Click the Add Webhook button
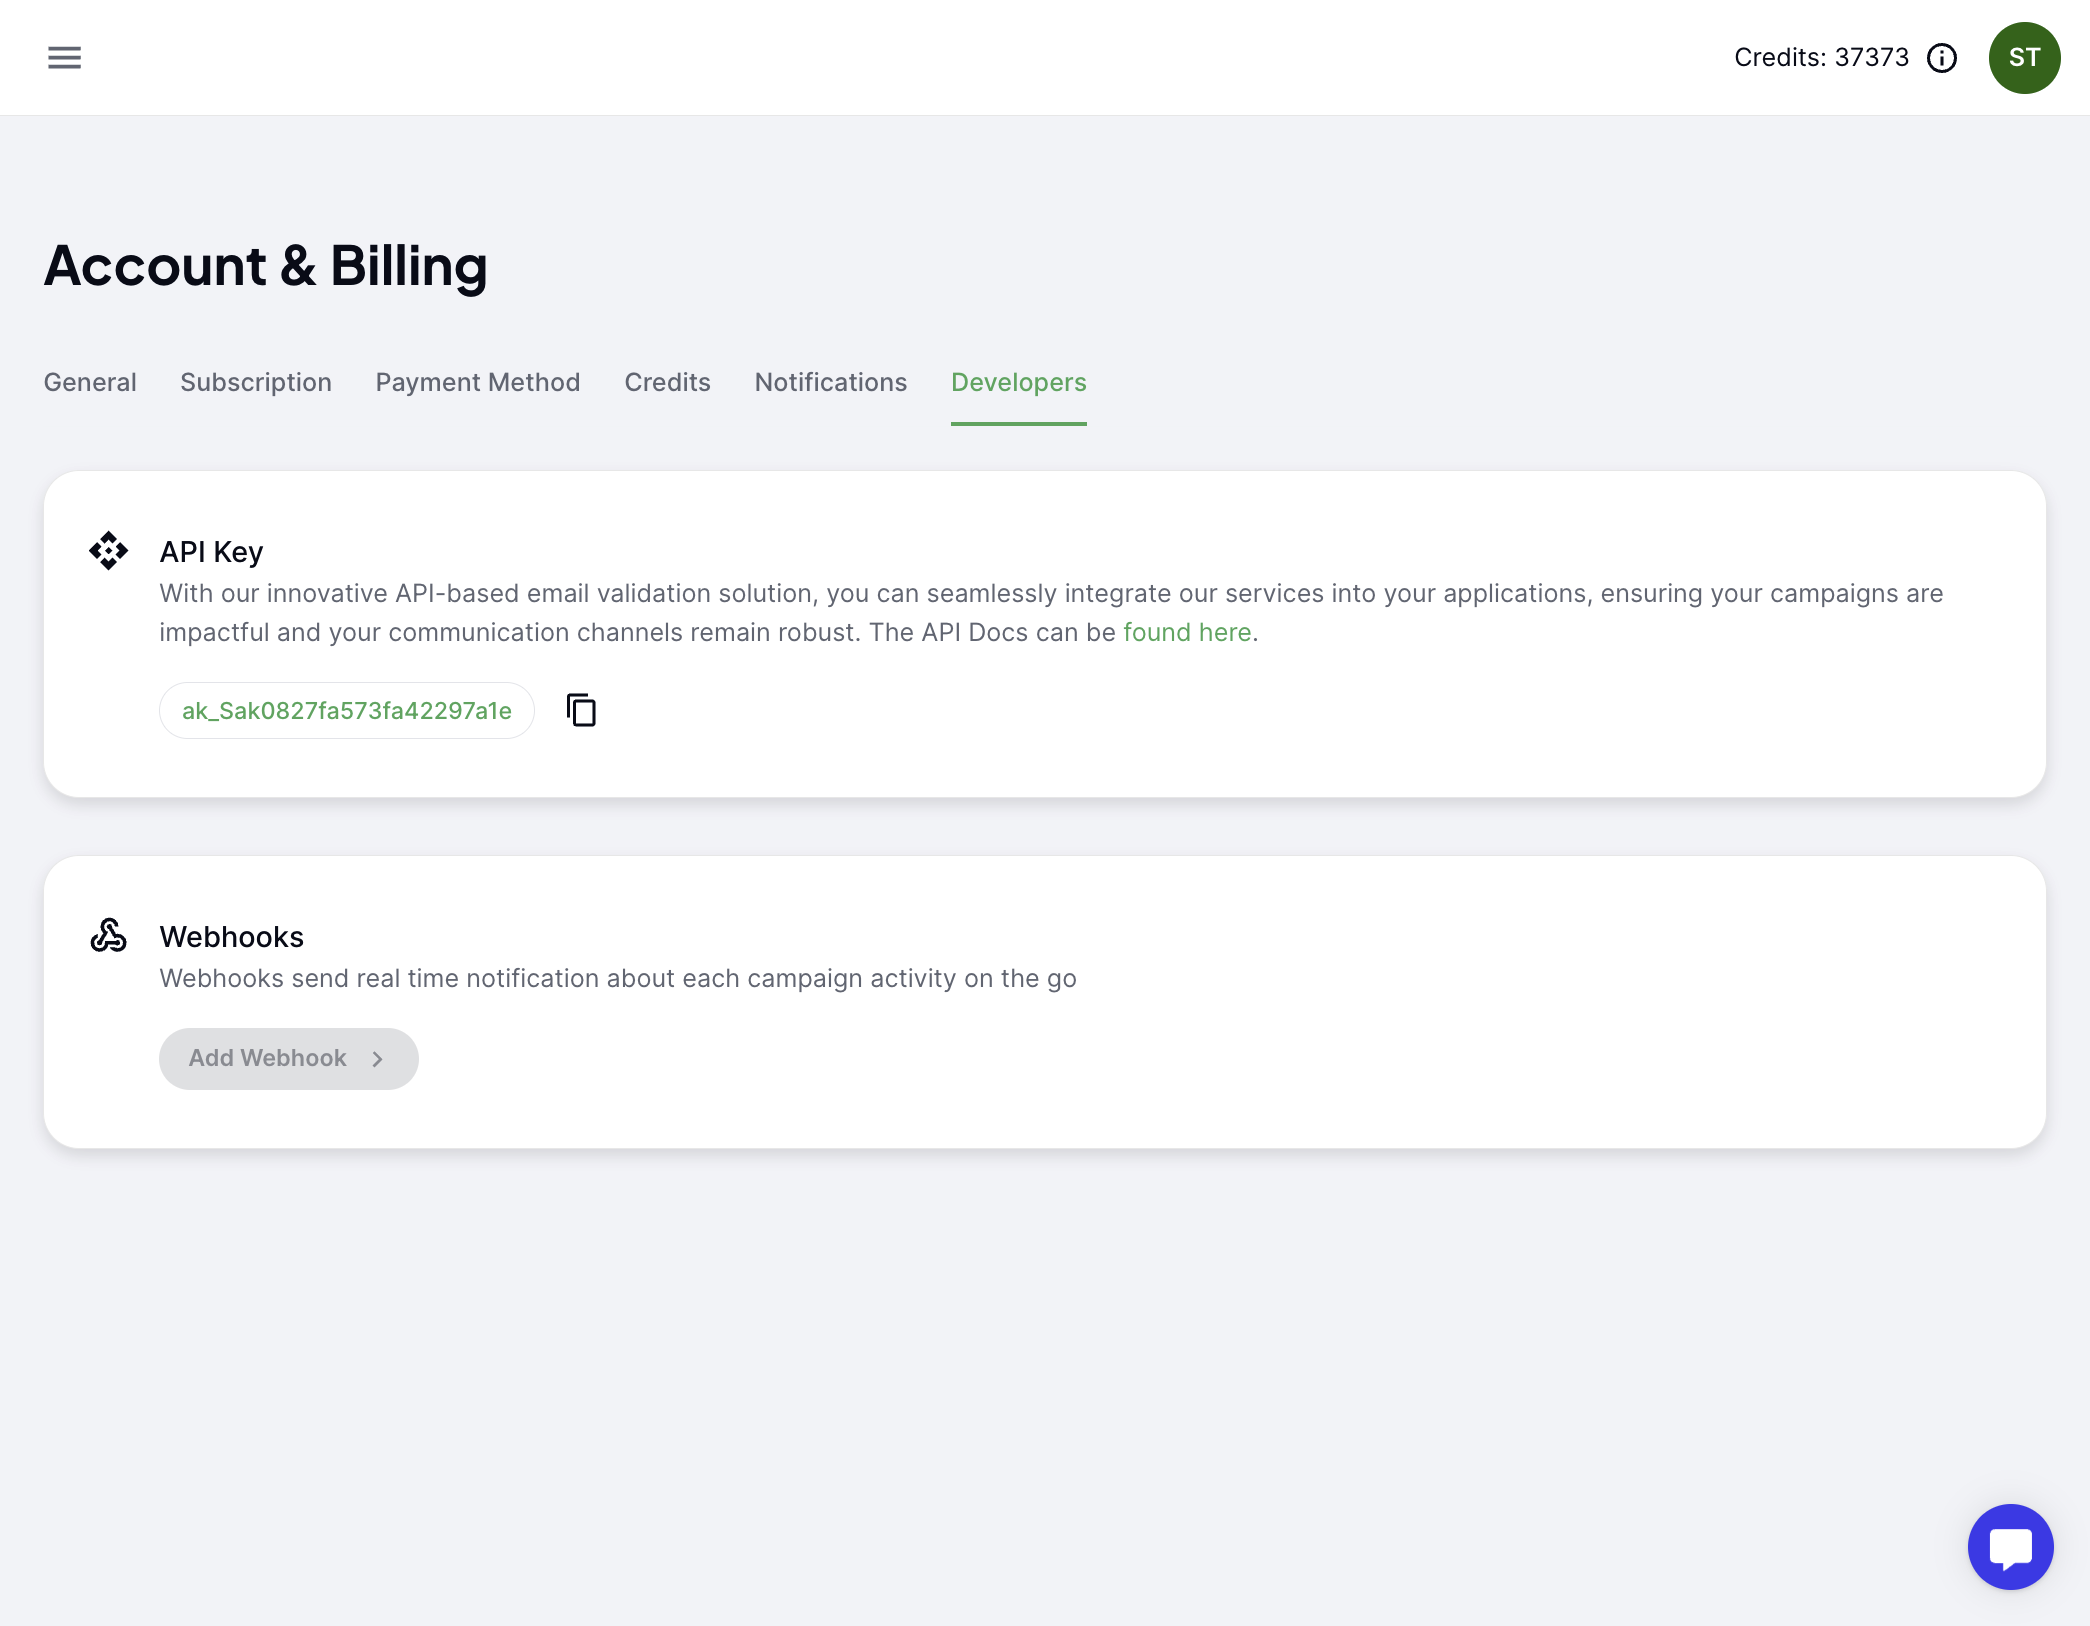Screen dimensions: 2090x1626 click(288, 1059)
